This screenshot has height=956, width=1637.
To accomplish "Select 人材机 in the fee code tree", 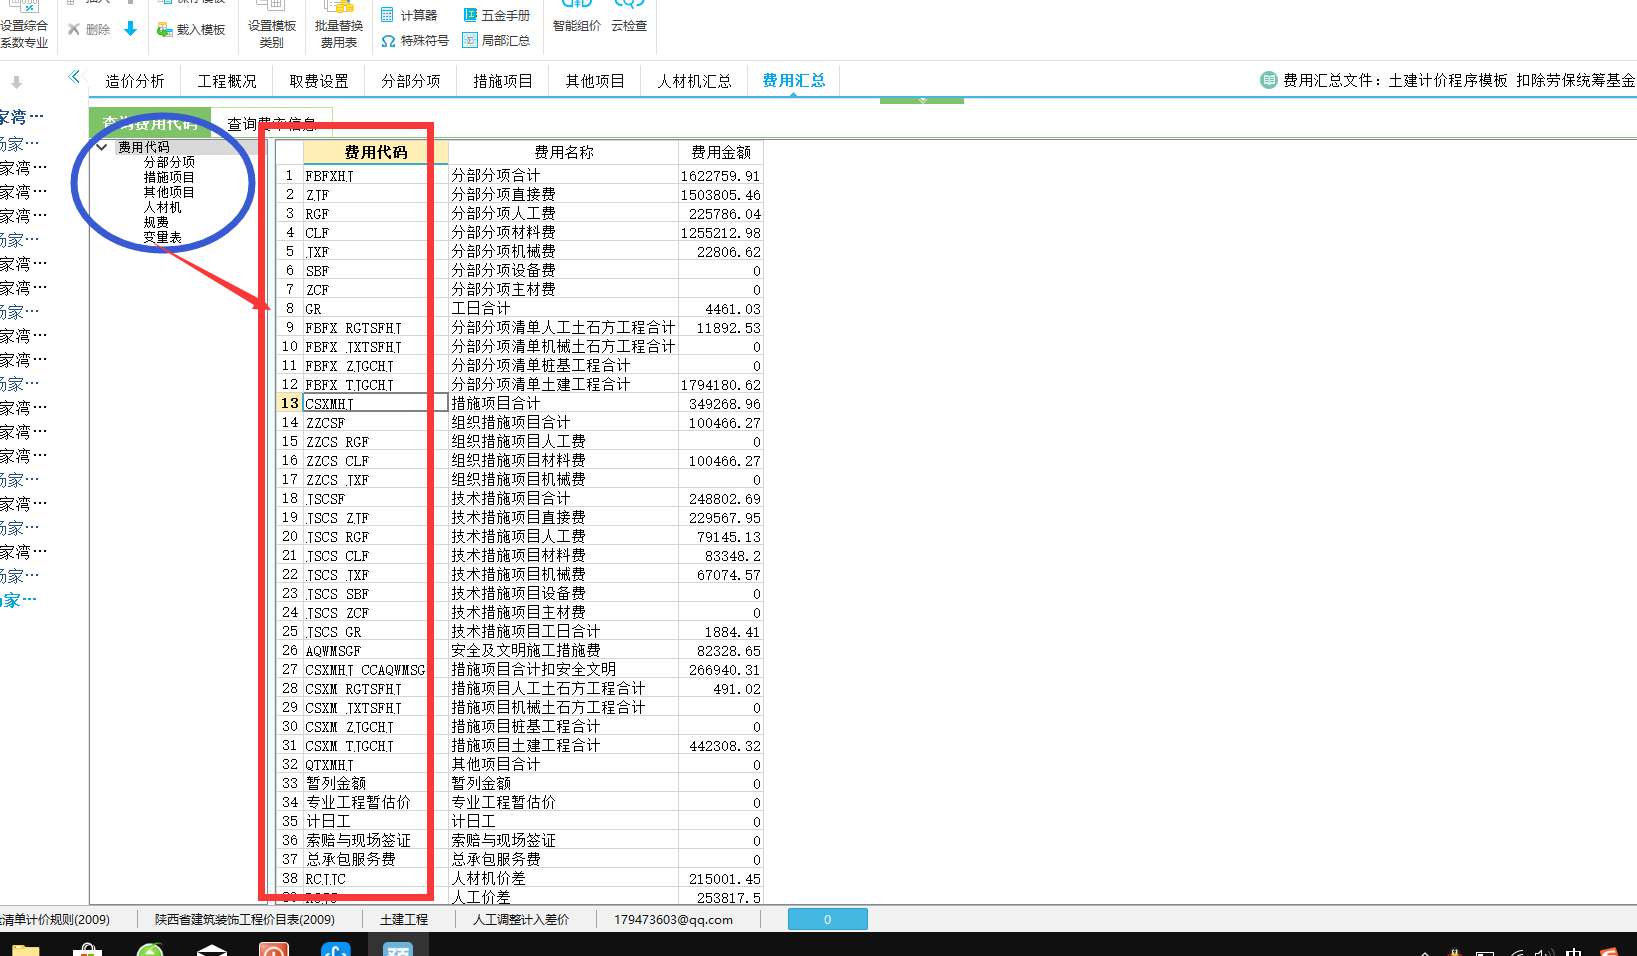I will click(162, 207).
